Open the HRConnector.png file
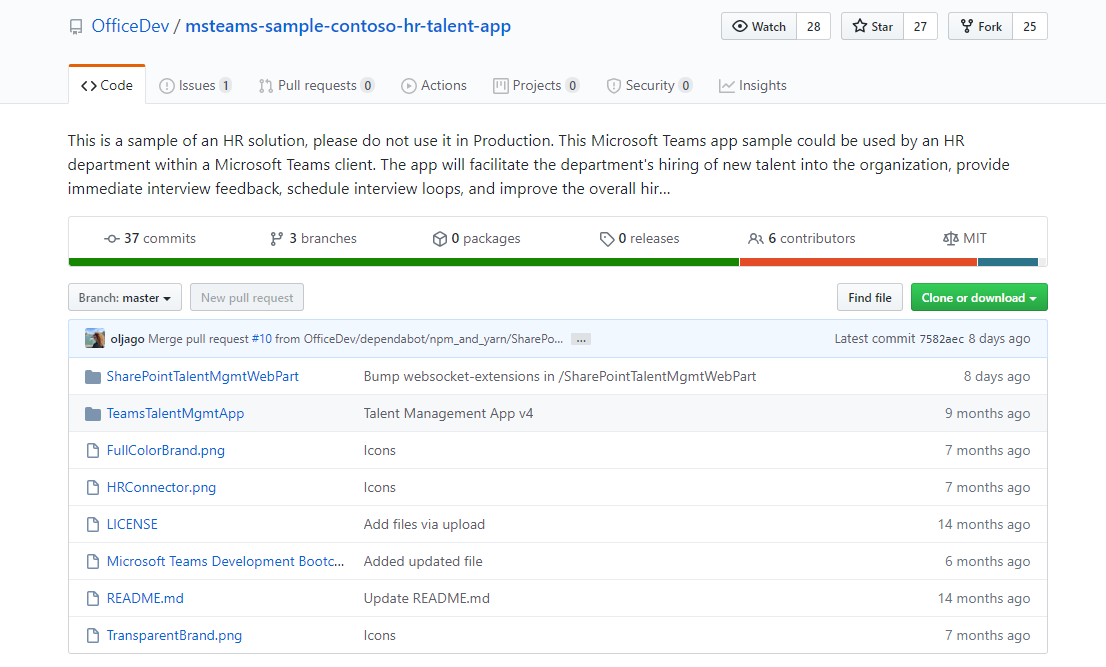Screen dimensions: 1106x667 coord(162,488)
